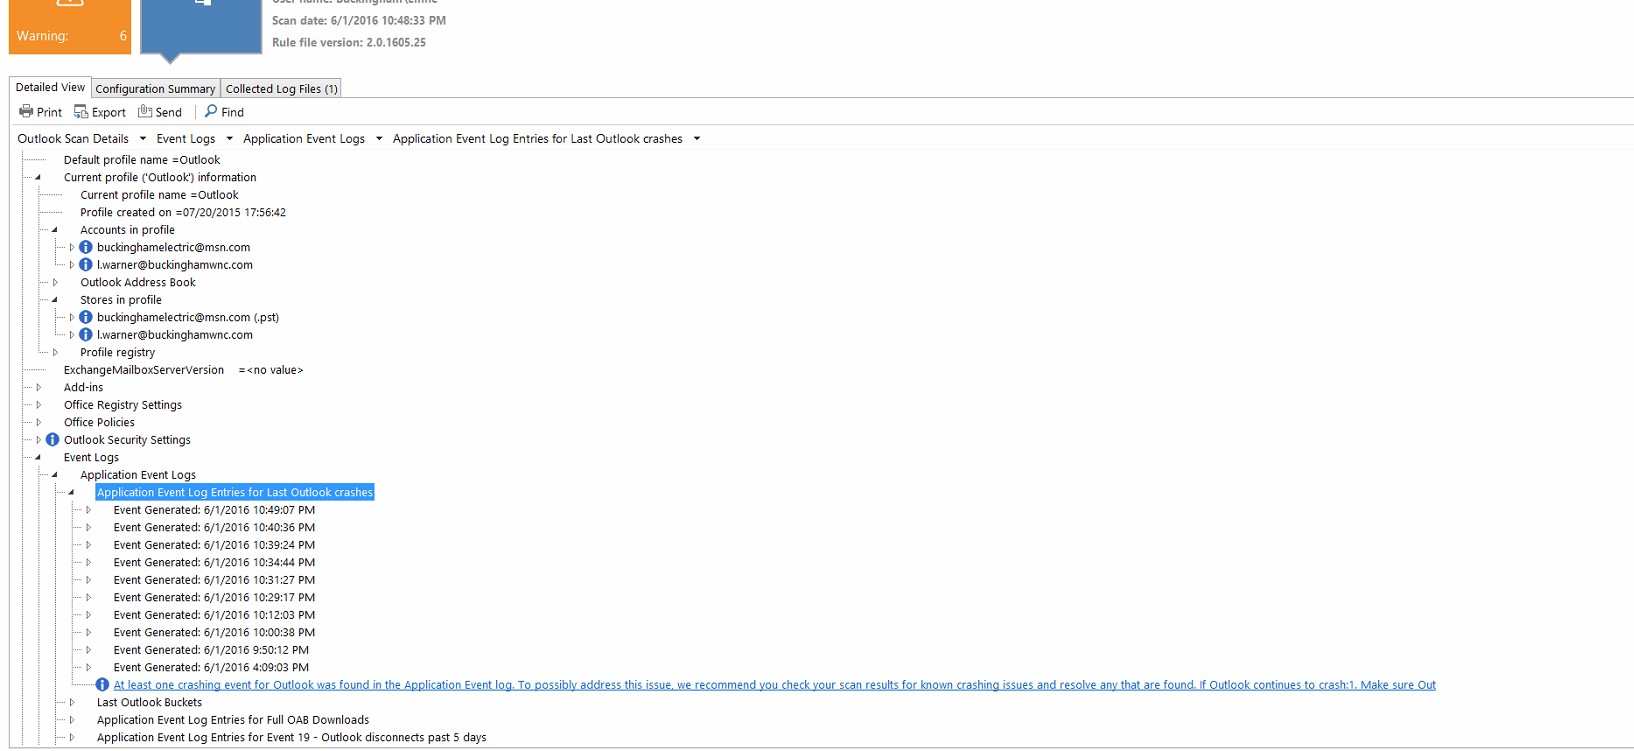
Task: Click info icon beside crashing event message
Action: click(x=102, y=685)
